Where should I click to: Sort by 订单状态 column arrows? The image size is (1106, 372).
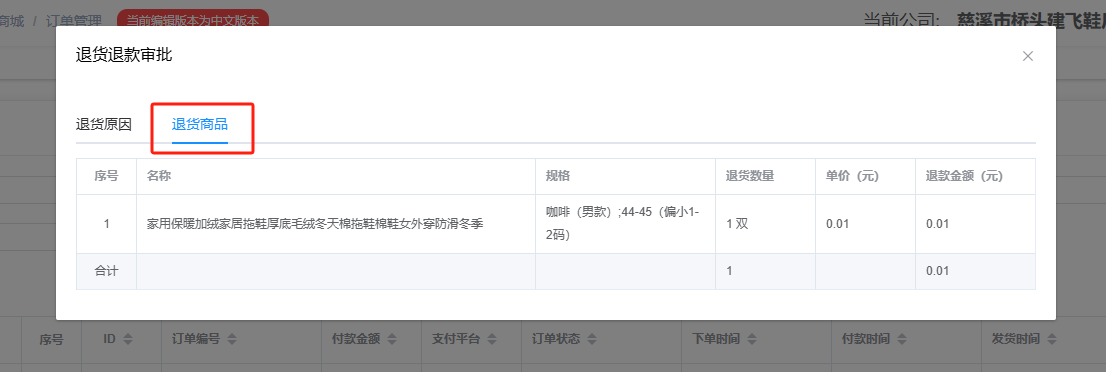point(592,340)
